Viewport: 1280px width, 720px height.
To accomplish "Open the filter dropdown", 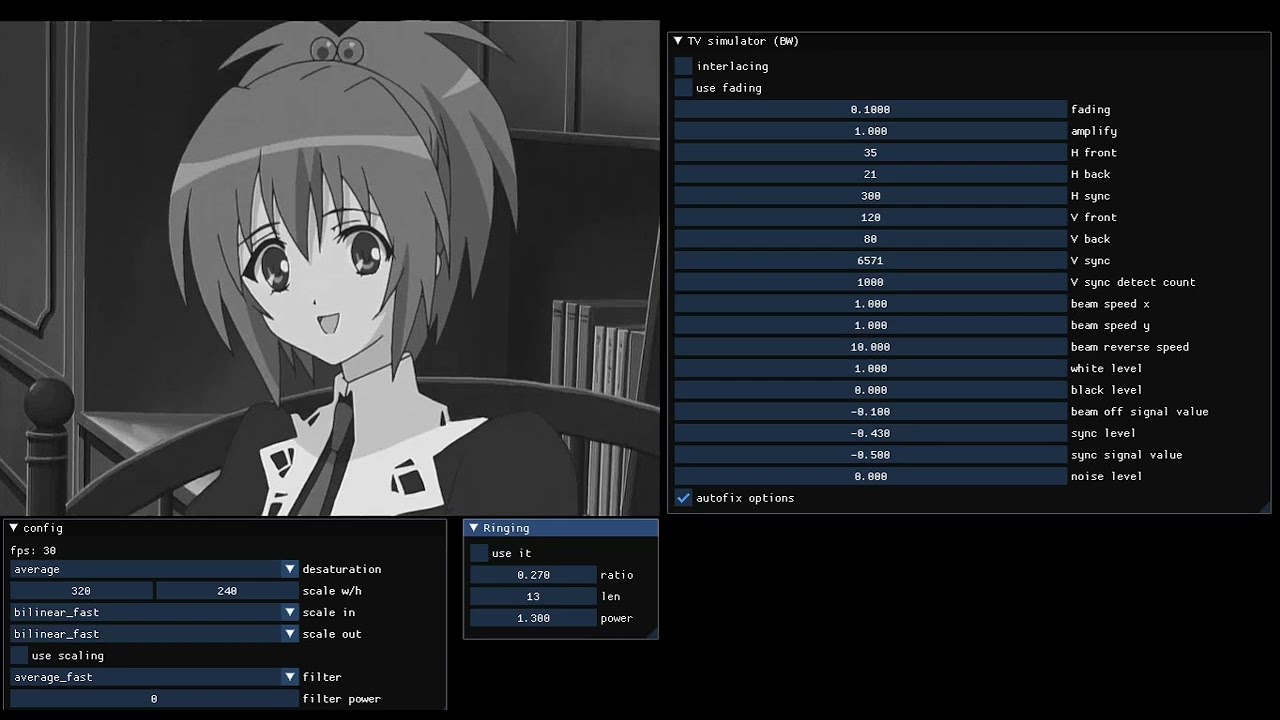I will coord(154,677).
